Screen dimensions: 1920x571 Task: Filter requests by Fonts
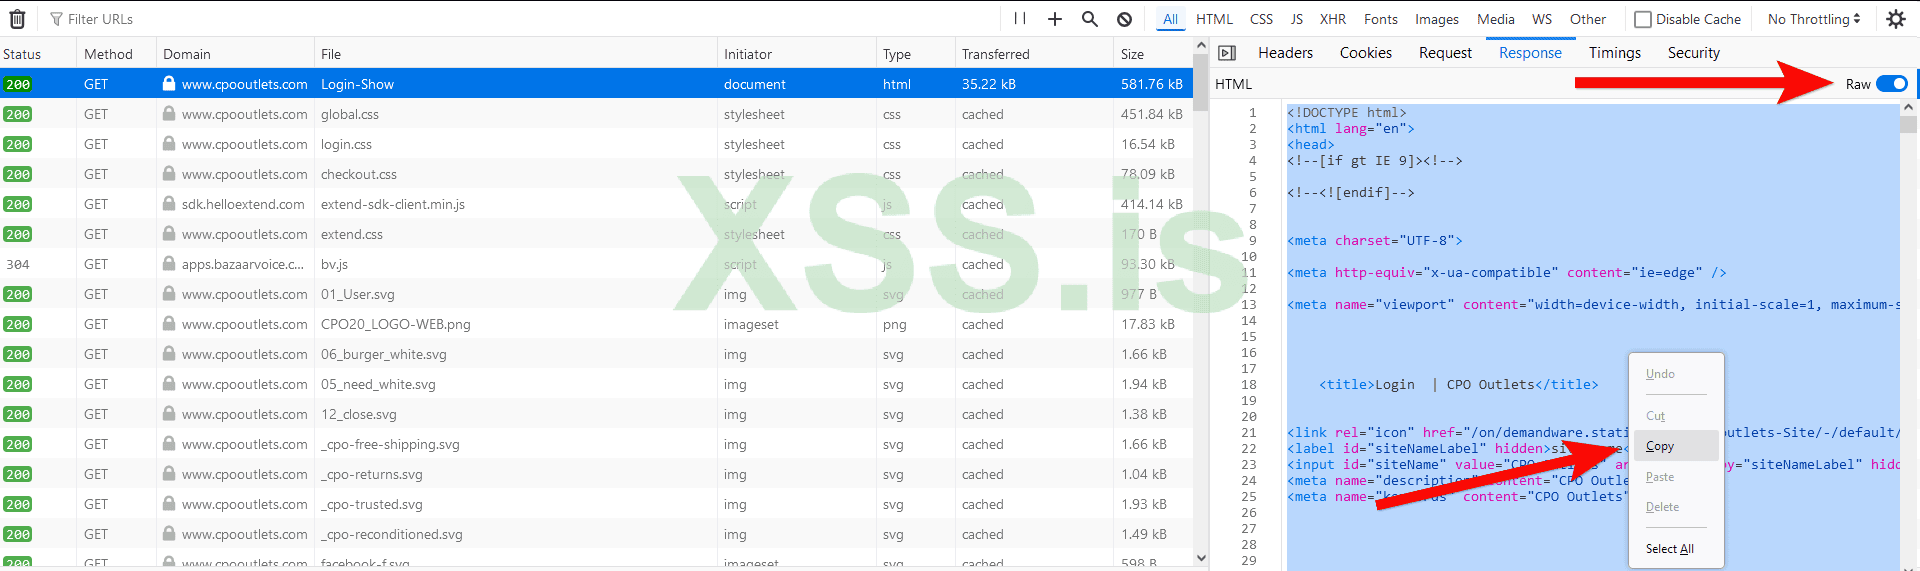click(x=1380, y=19)
